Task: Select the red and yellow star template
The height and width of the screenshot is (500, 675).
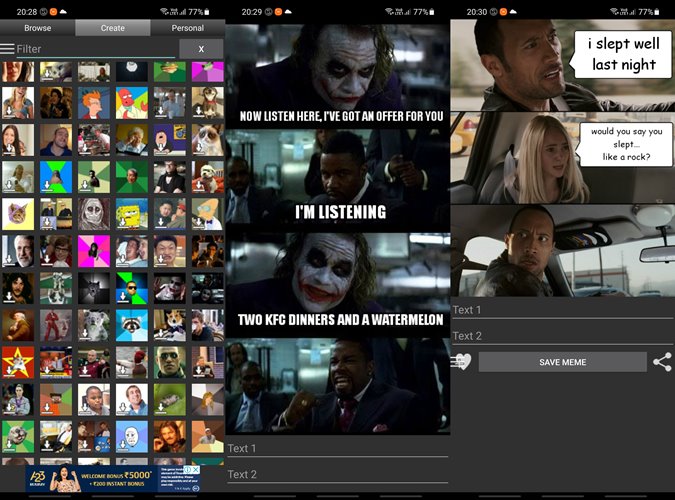Action: [x=18, y=362]
